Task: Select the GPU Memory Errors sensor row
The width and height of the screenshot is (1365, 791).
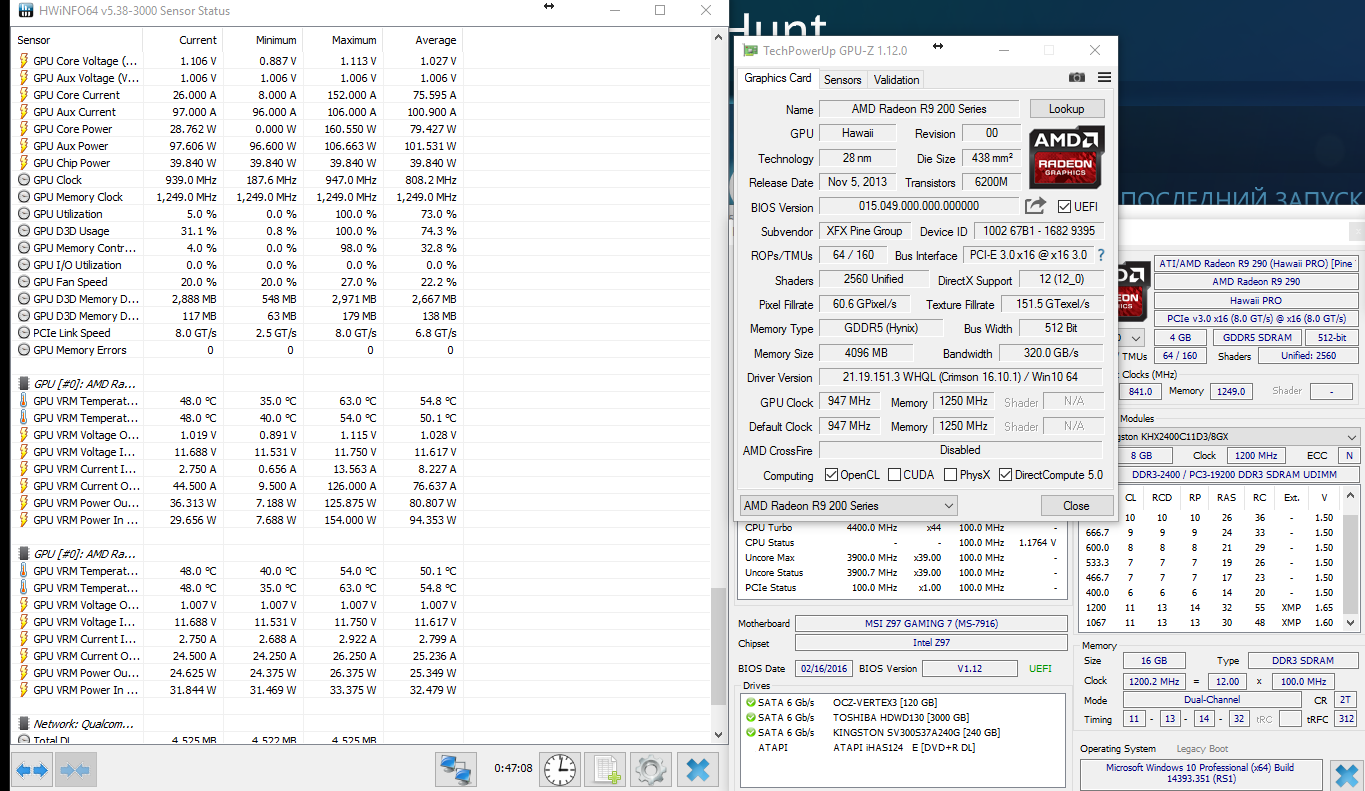Action: 238,350
